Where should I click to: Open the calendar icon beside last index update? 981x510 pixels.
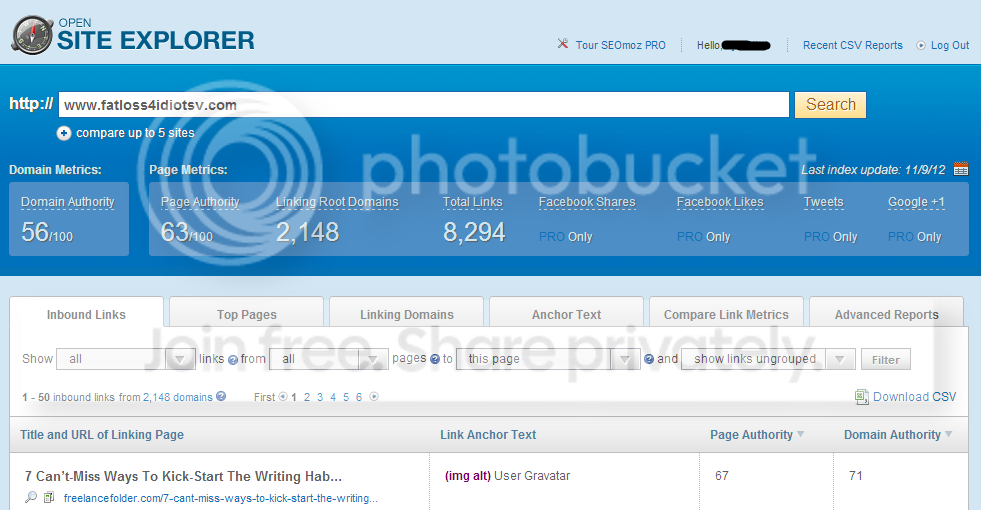[960, 169]
